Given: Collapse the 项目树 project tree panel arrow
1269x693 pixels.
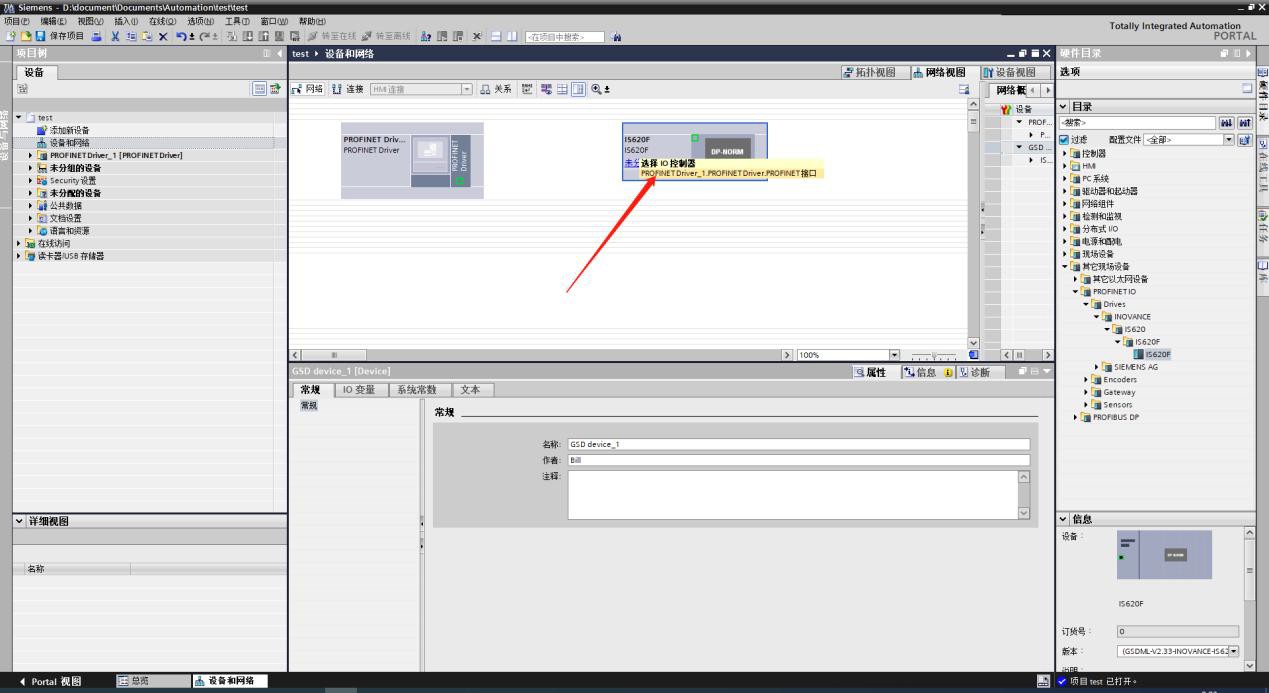Looking at the screenshot, I should pyautogui.click(x=279, y=52).
